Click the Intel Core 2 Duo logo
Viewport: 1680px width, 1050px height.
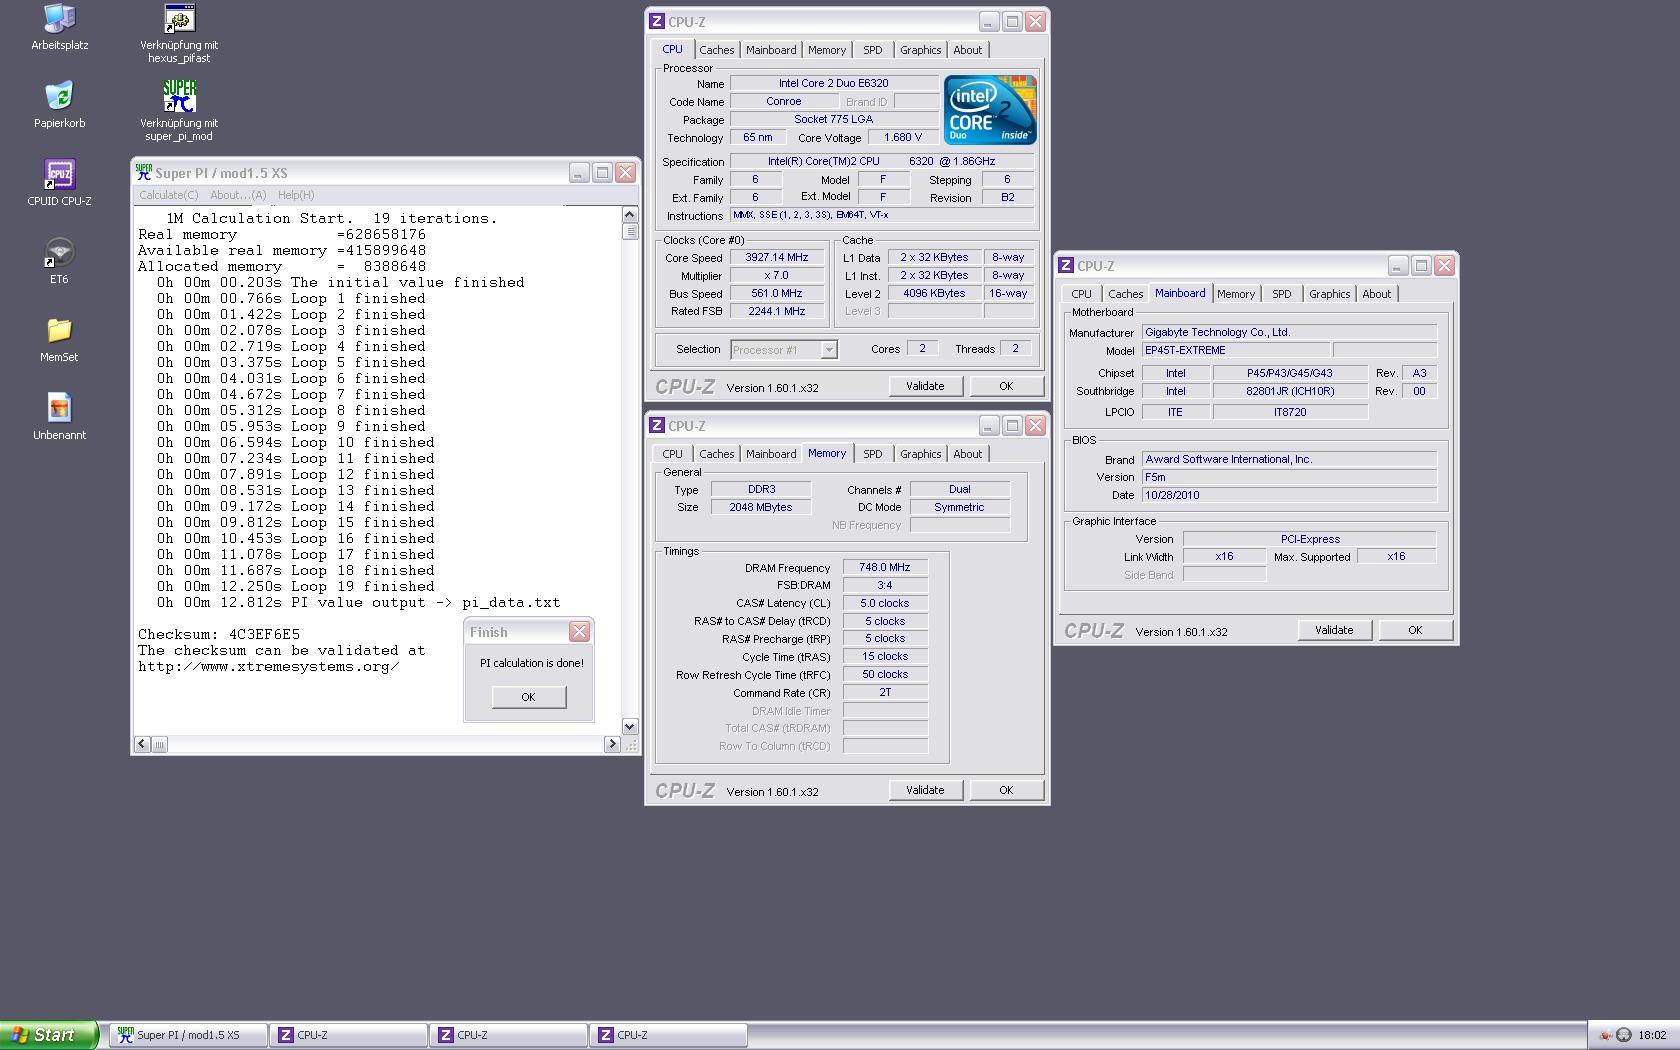(990, 110)
